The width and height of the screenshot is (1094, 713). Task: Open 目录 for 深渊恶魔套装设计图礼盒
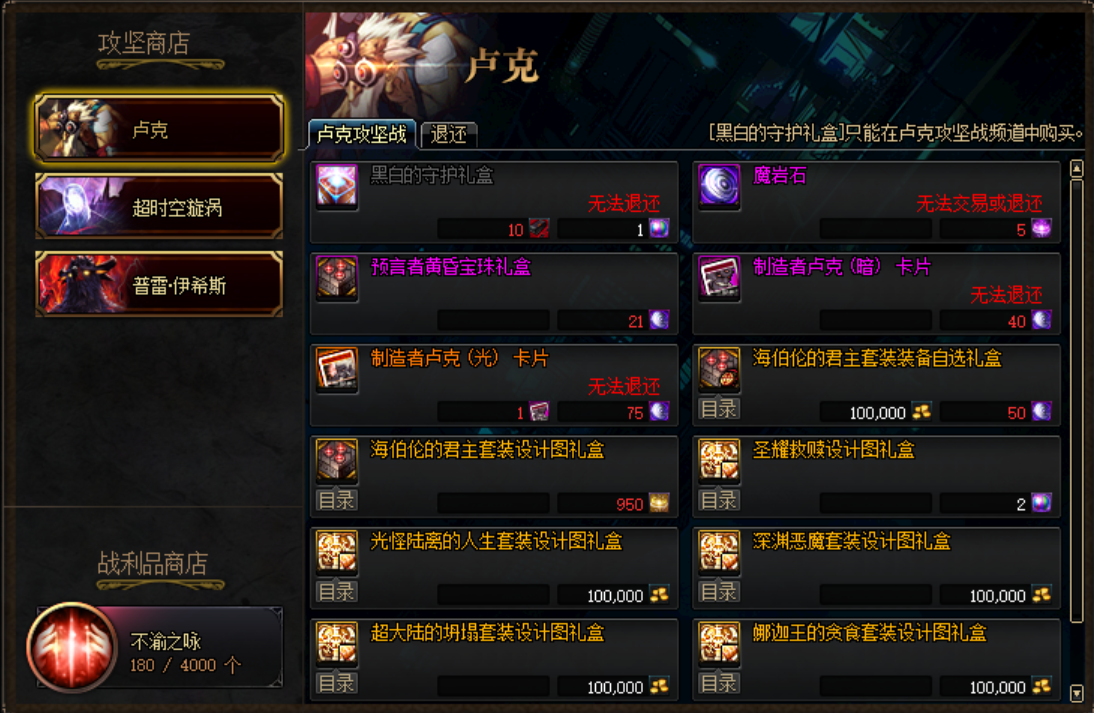click(x=719, y=592)
